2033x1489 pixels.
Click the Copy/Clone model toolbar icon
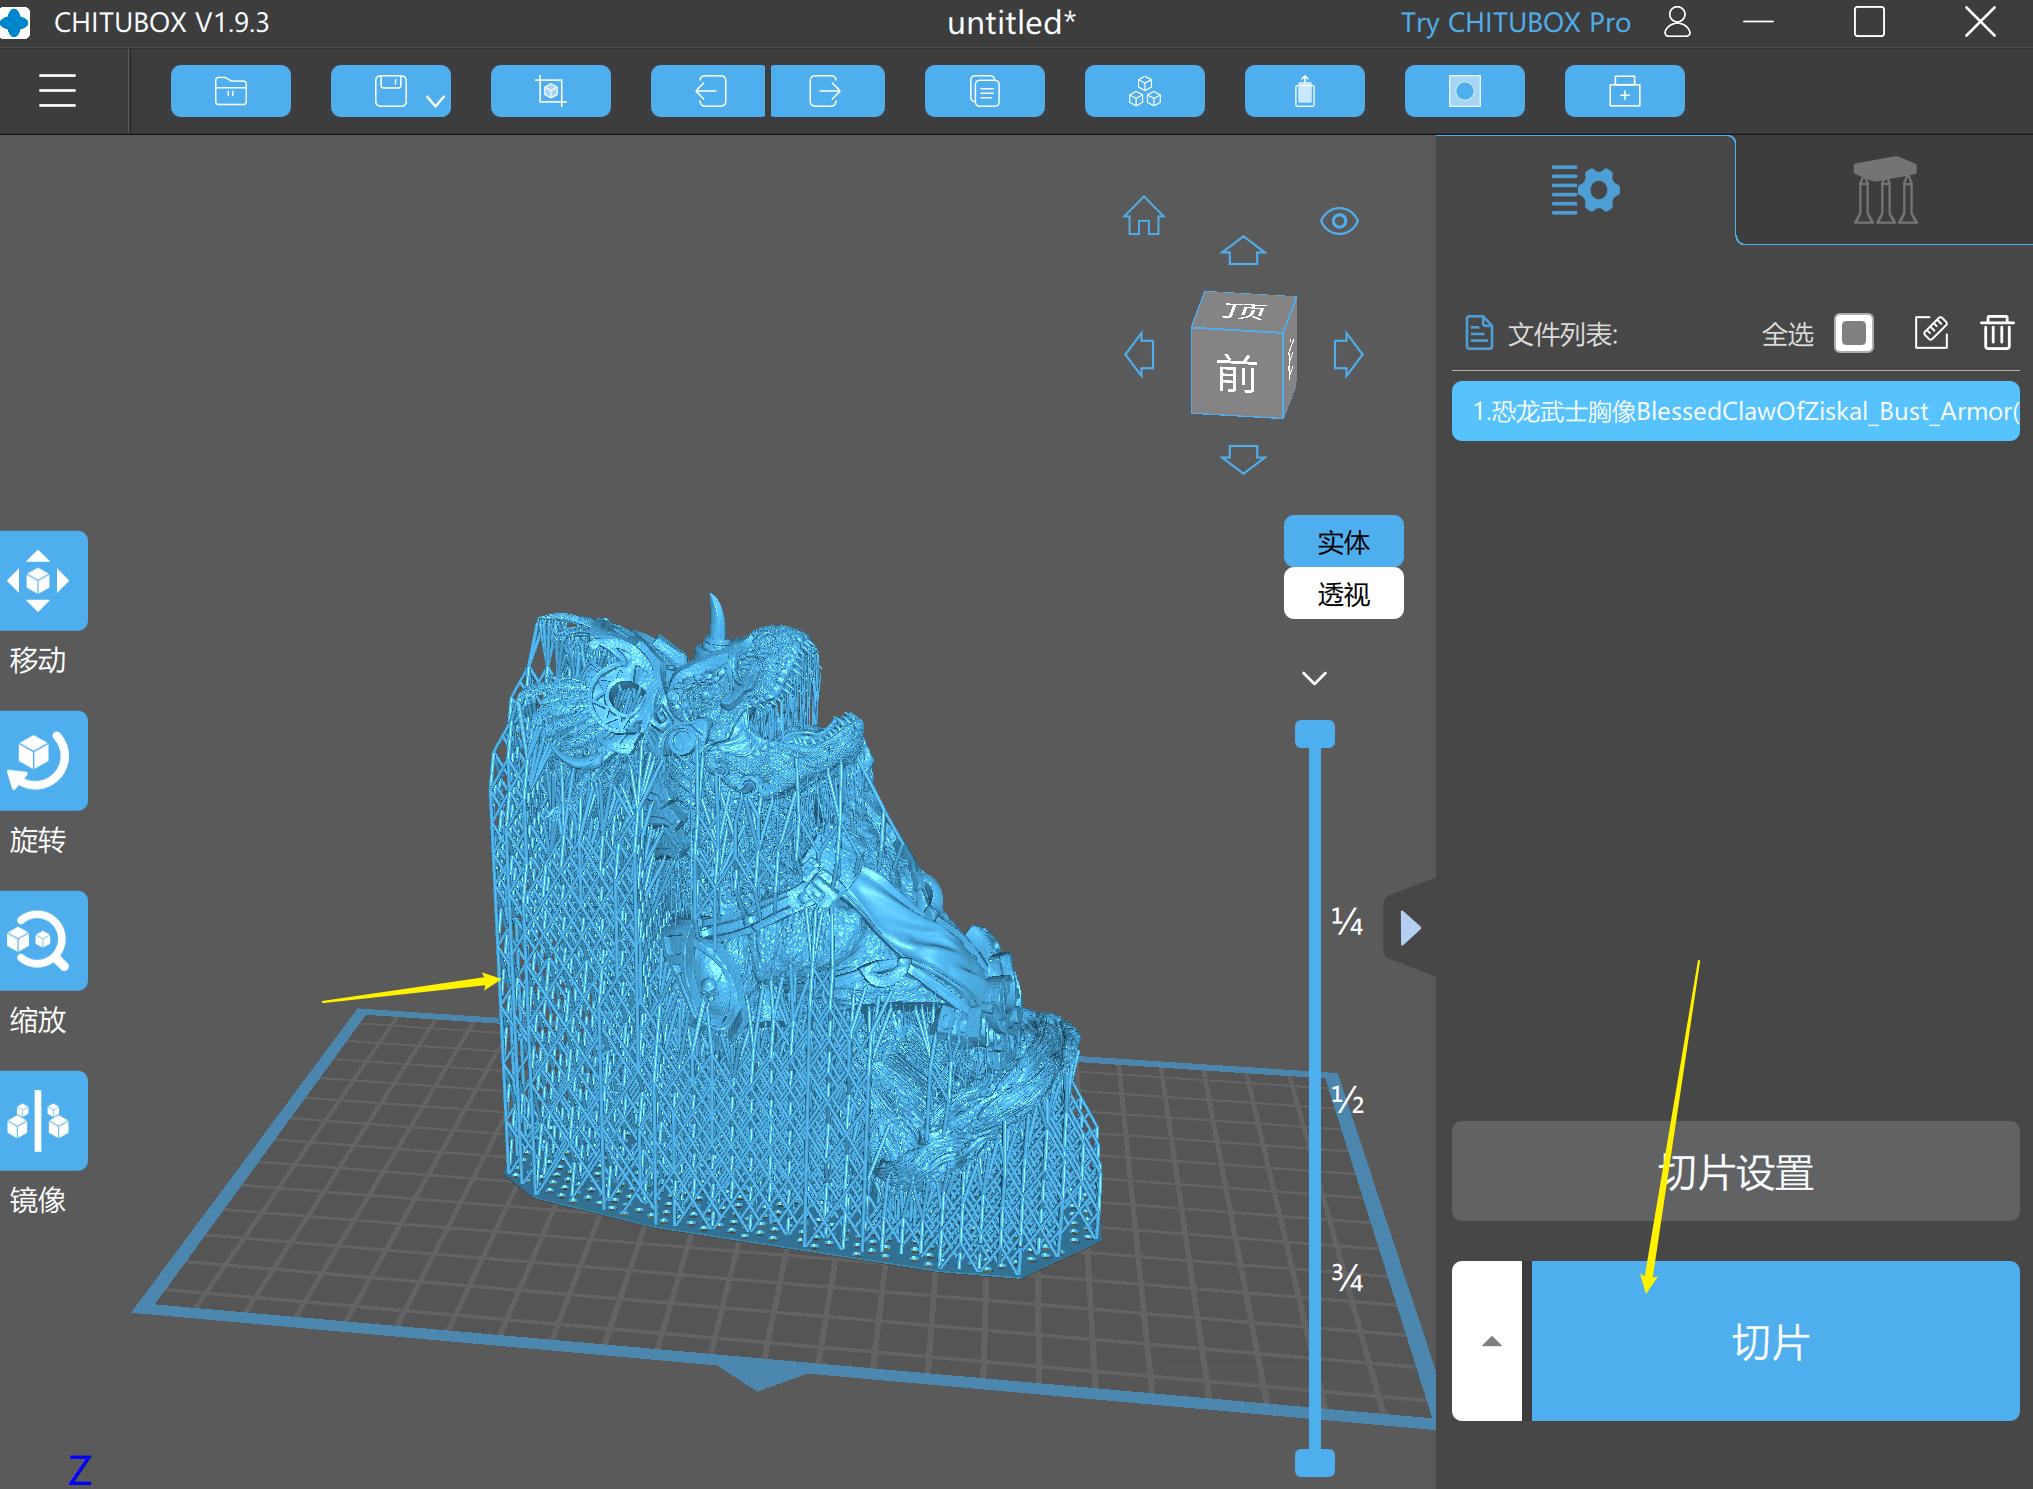(x=985, y=90)
